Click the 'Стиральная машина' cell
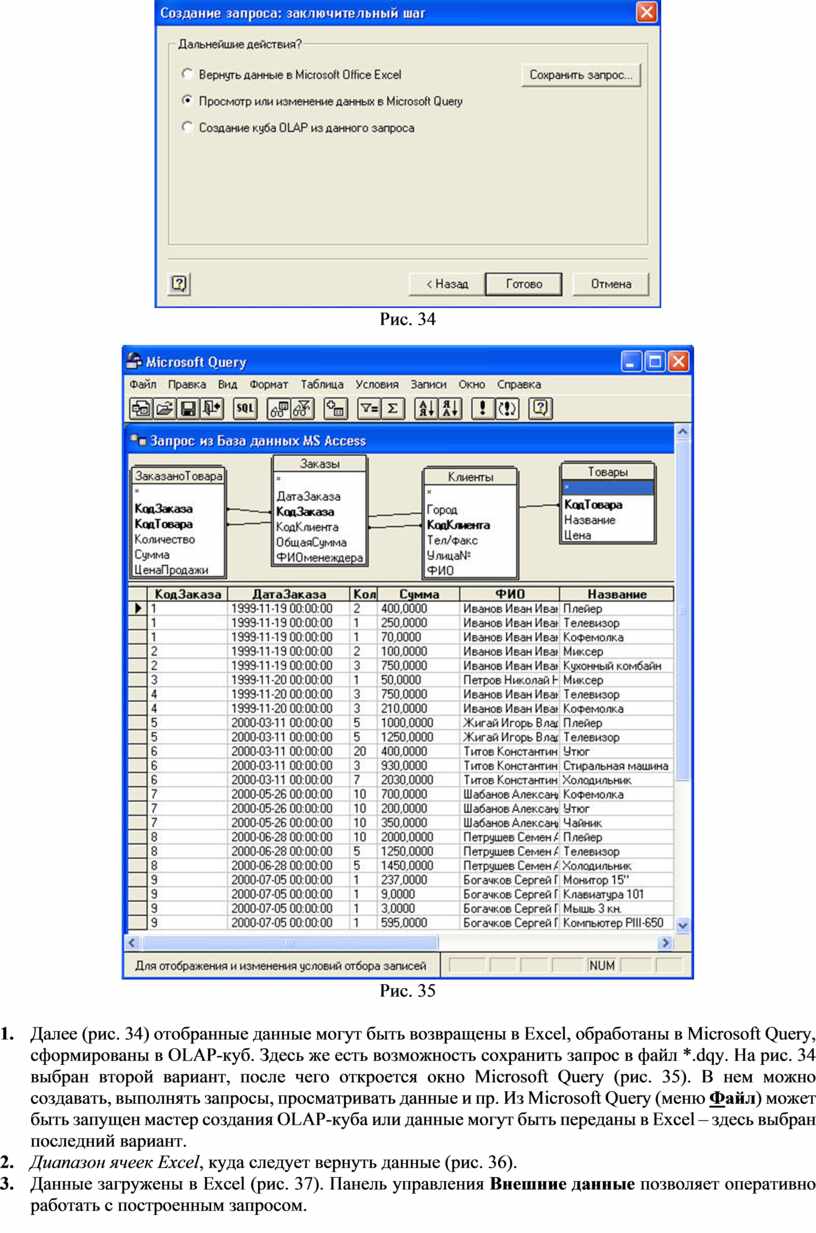This screenshot has width=816, height=1233. [x=616, y=765]
